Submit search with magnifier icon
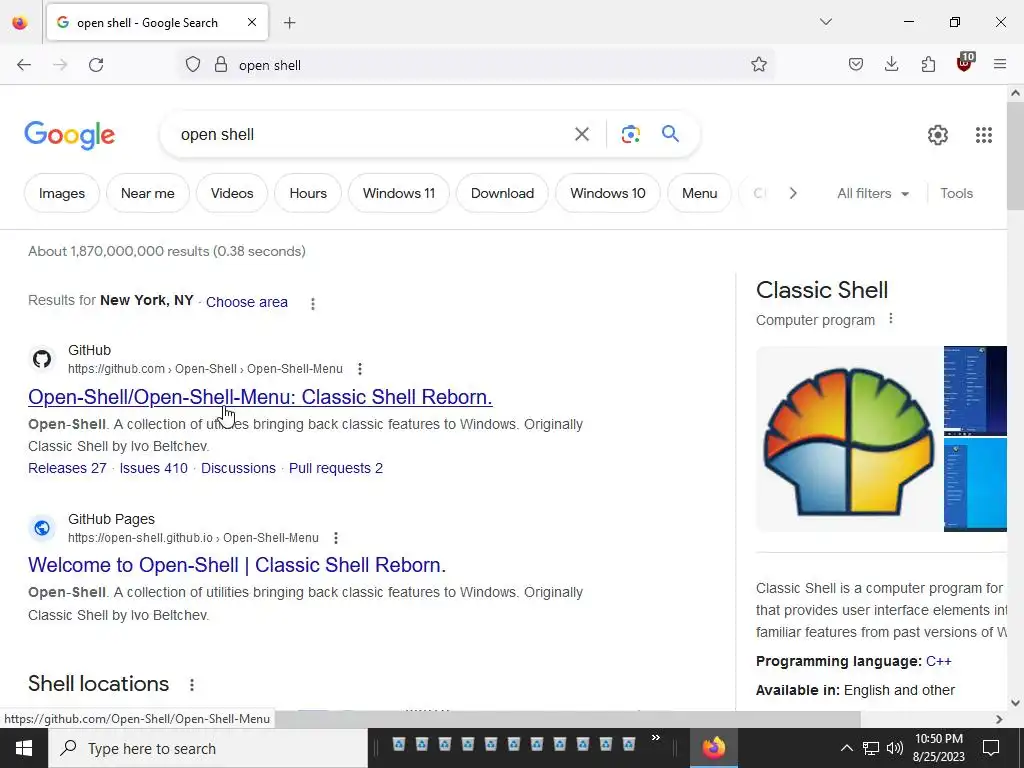This screenshot has height=768, width=1024. click(671, 134)
